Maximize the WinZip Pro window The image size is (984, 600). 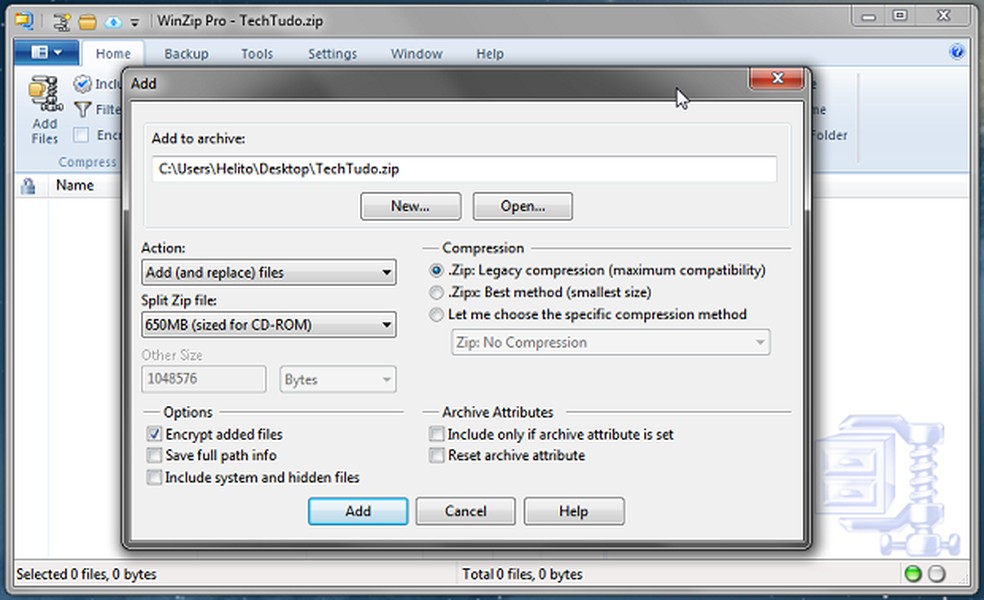(x=899, y=16)
